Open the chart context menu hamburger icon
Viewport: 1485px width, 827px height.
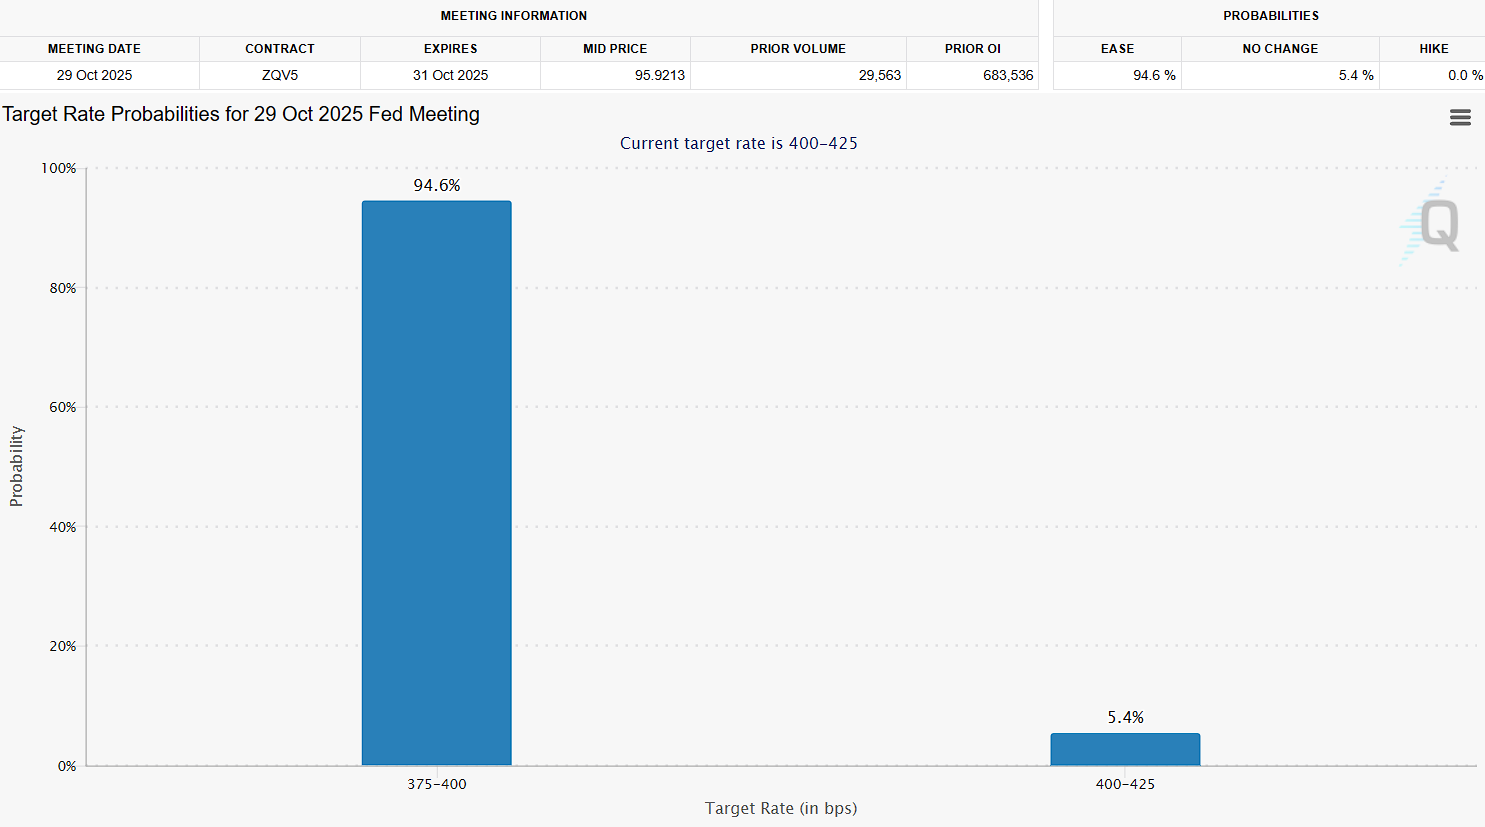tap(1460, 118)
